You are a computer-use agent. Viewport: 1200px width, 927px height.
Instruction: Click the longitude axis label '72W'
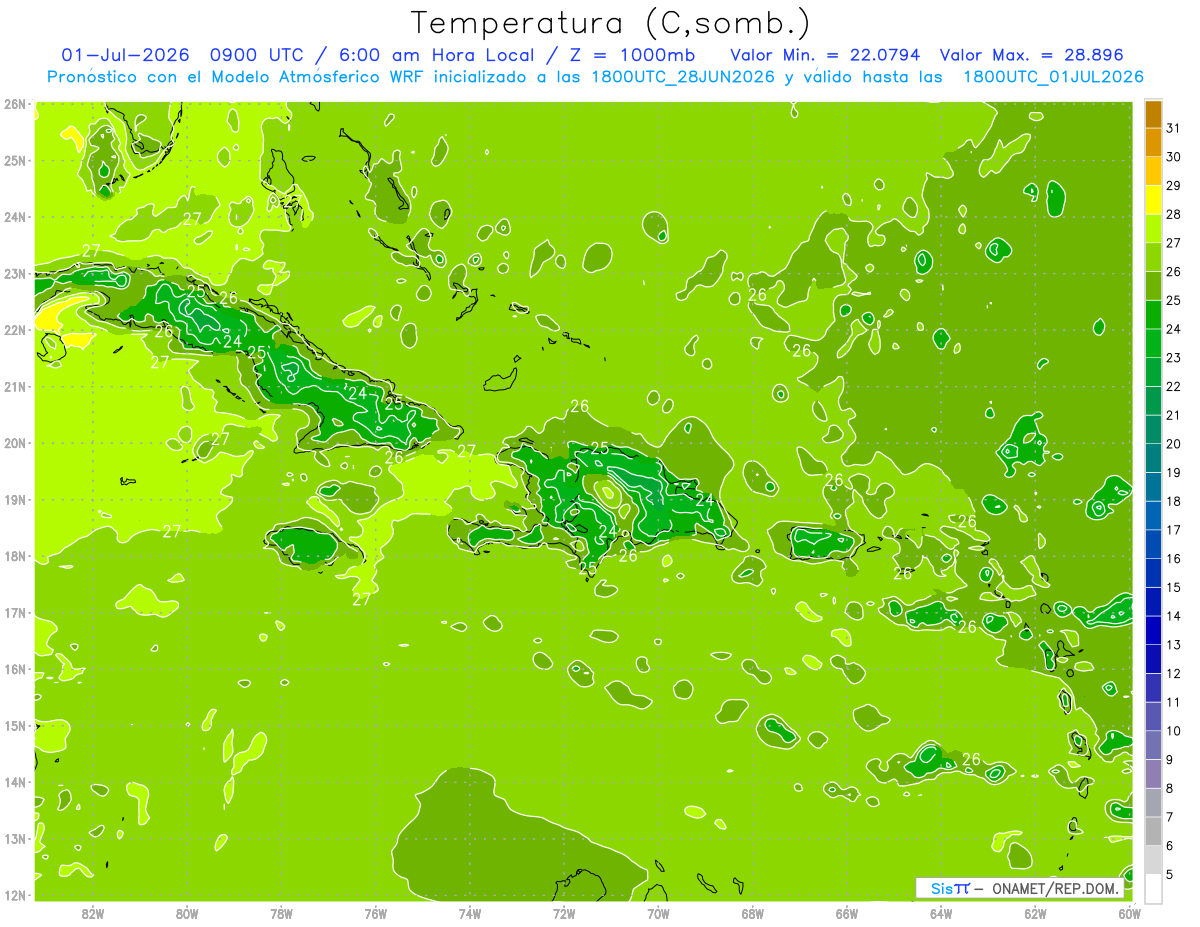564,913
